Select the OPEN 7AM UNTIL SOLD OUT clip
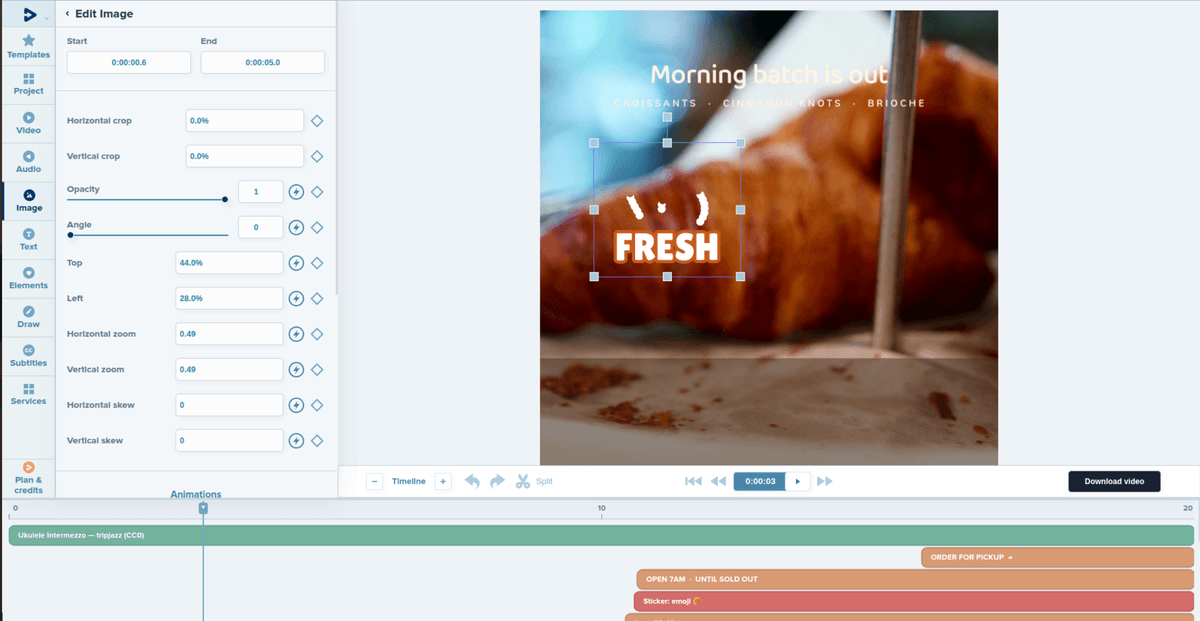The width and height of the screenshot is (1200, 621). click(x=915, y=579)
